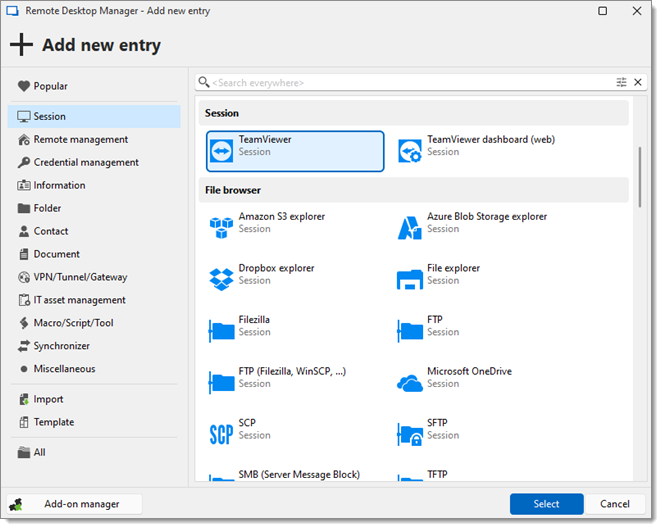This screenshot has height=529, width=662.
Task: Select the TeamViewer session entry icon
Action: [x=222, y=151]
